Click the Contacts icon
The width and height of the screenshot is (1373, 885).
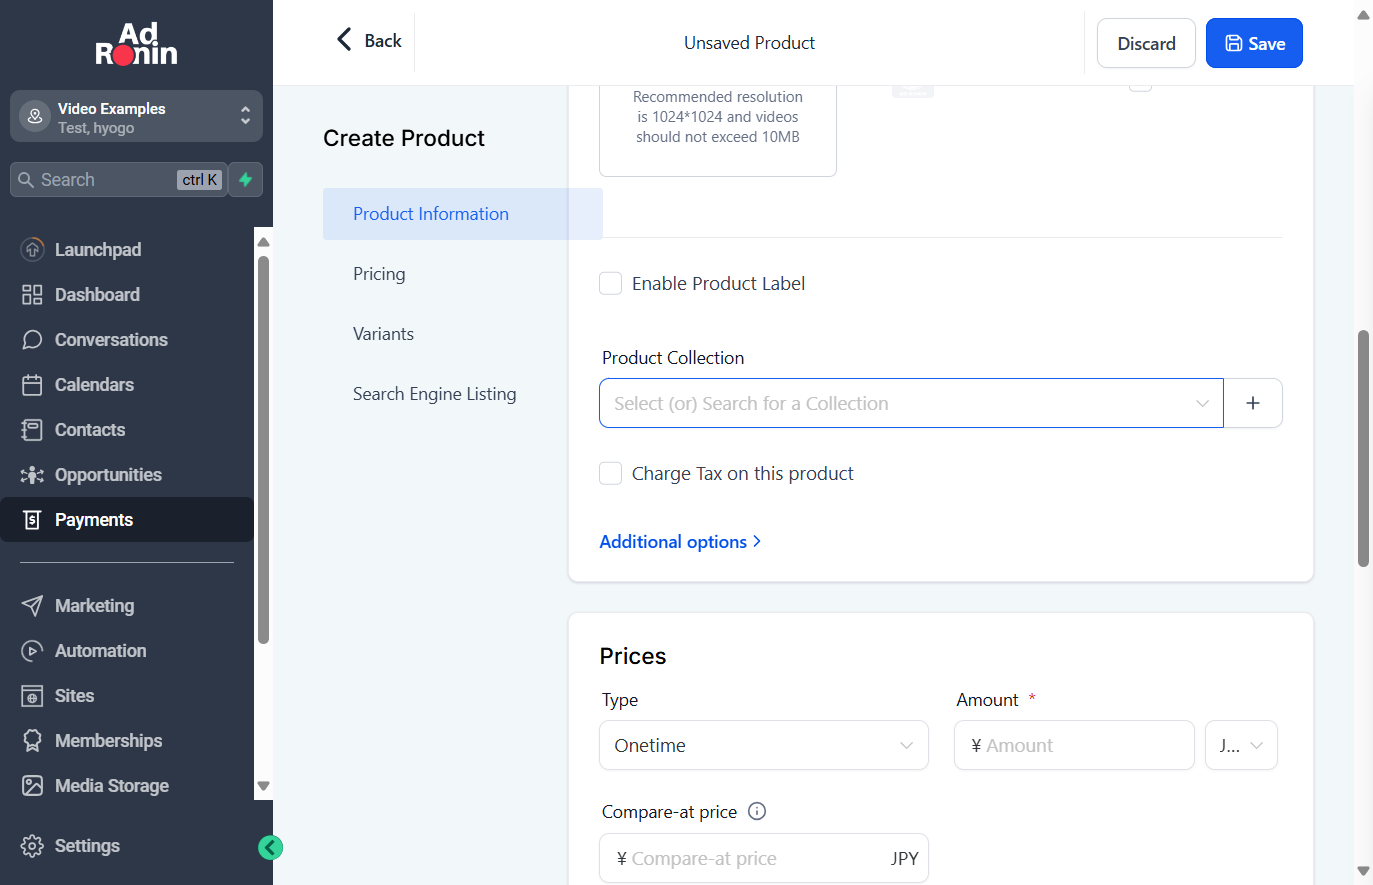(32, 429)
